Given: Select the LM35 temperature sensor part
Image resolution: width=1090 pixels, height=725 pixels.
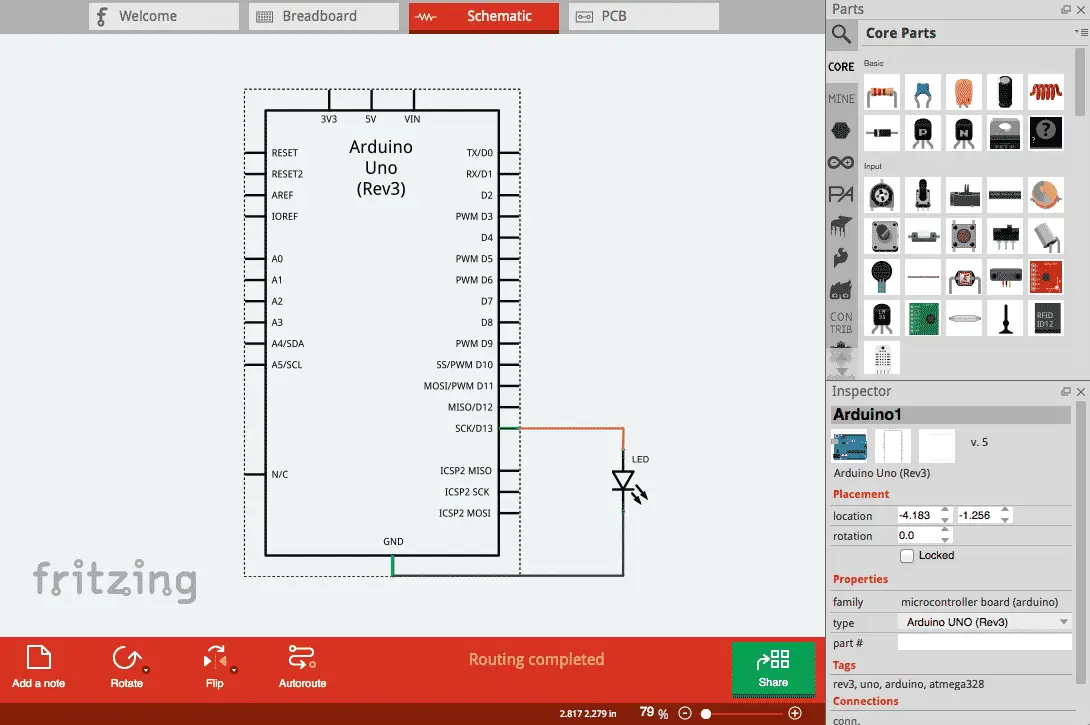Looking at the screenshot, I should [x=881, y=318].
